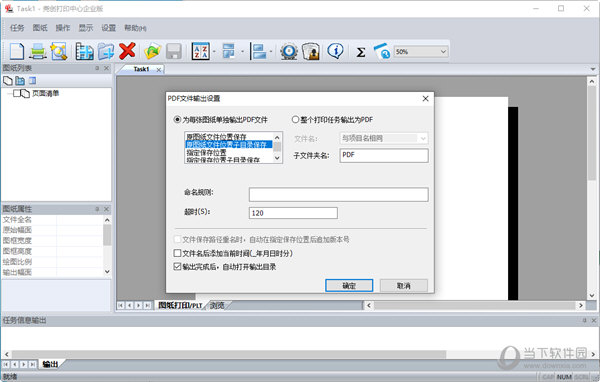600x382 pixels.
Task: Select 指定保存位置 in the list
Action: (229, 152)
